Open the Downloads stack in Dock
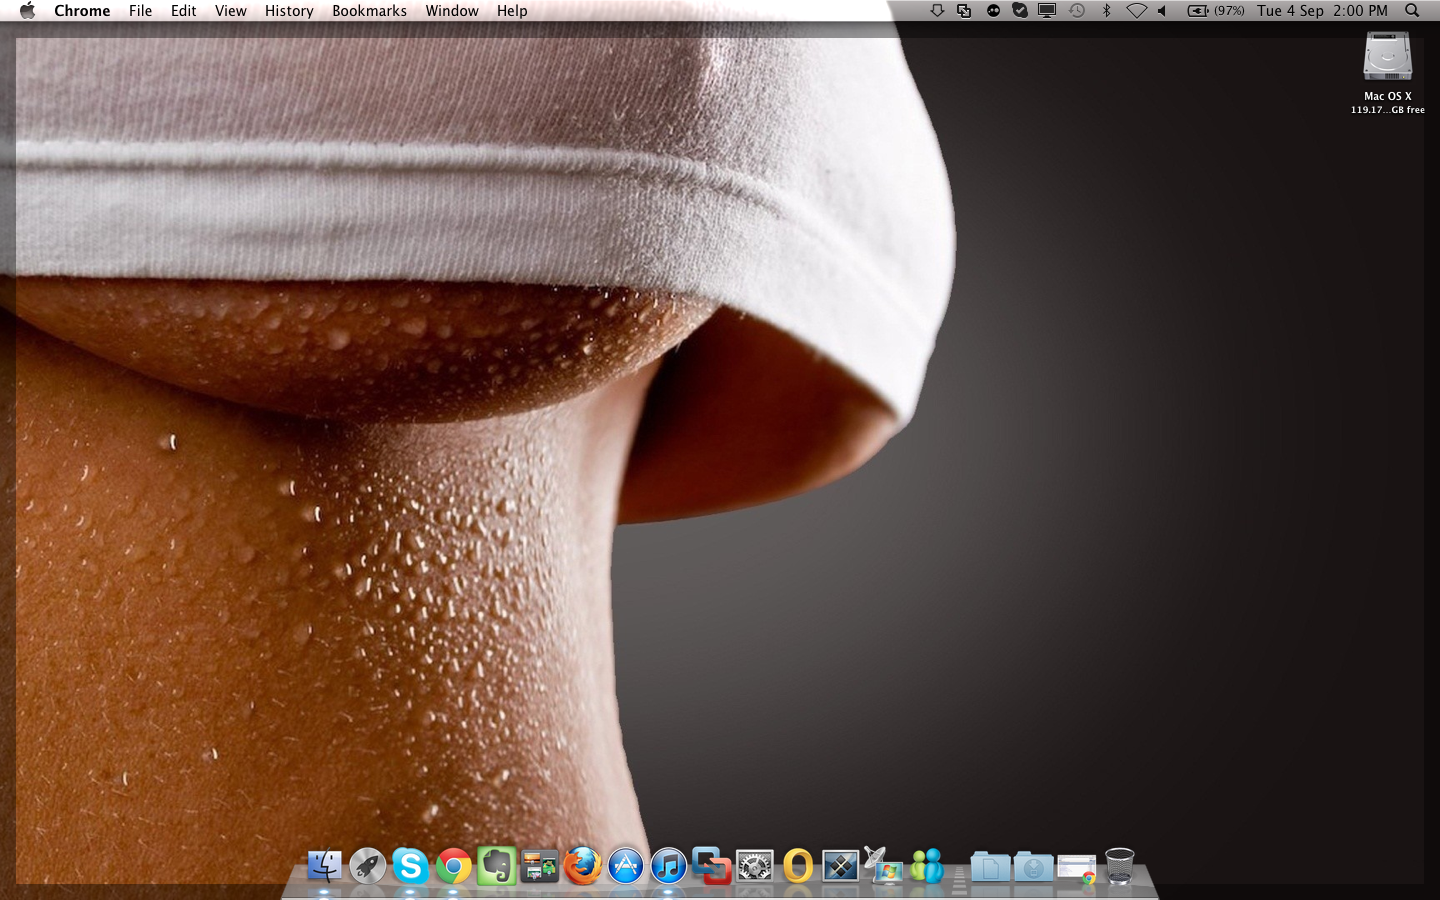Viewport: 1440px width, 900px height. pyautogui.click(x=1033, y=866)
